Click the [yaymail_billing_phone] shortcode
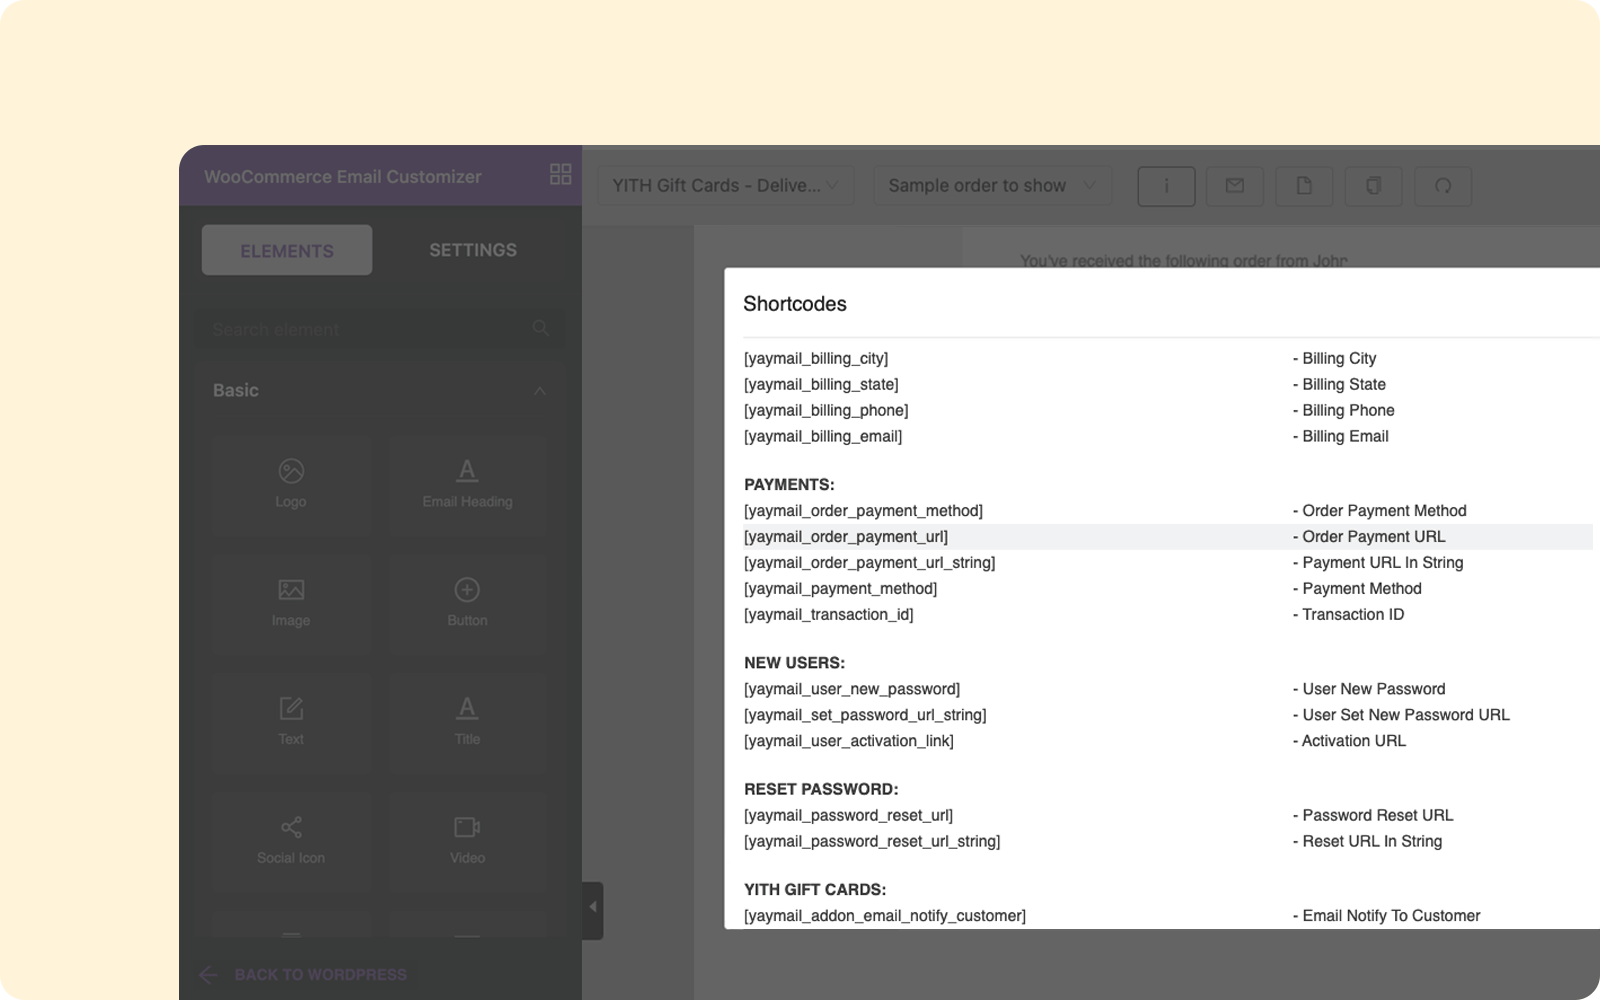This screenshot has height=1000, width=1600. pos(826,410)
